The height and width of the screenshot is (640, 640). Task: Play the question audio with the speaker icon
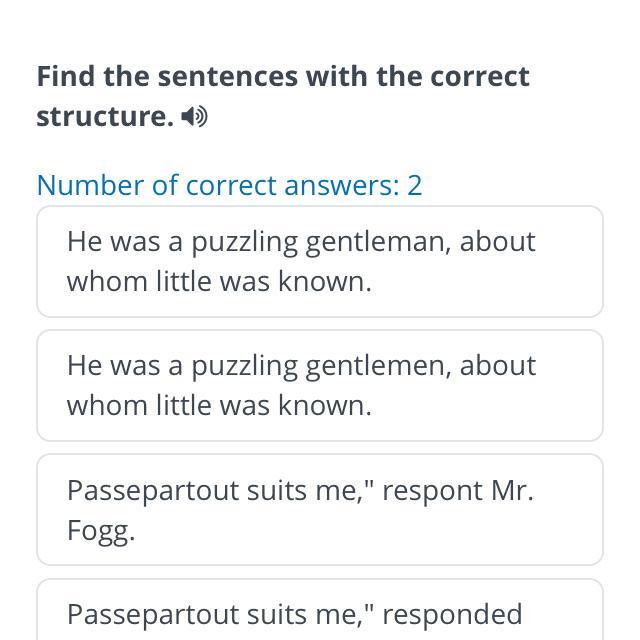195,117
